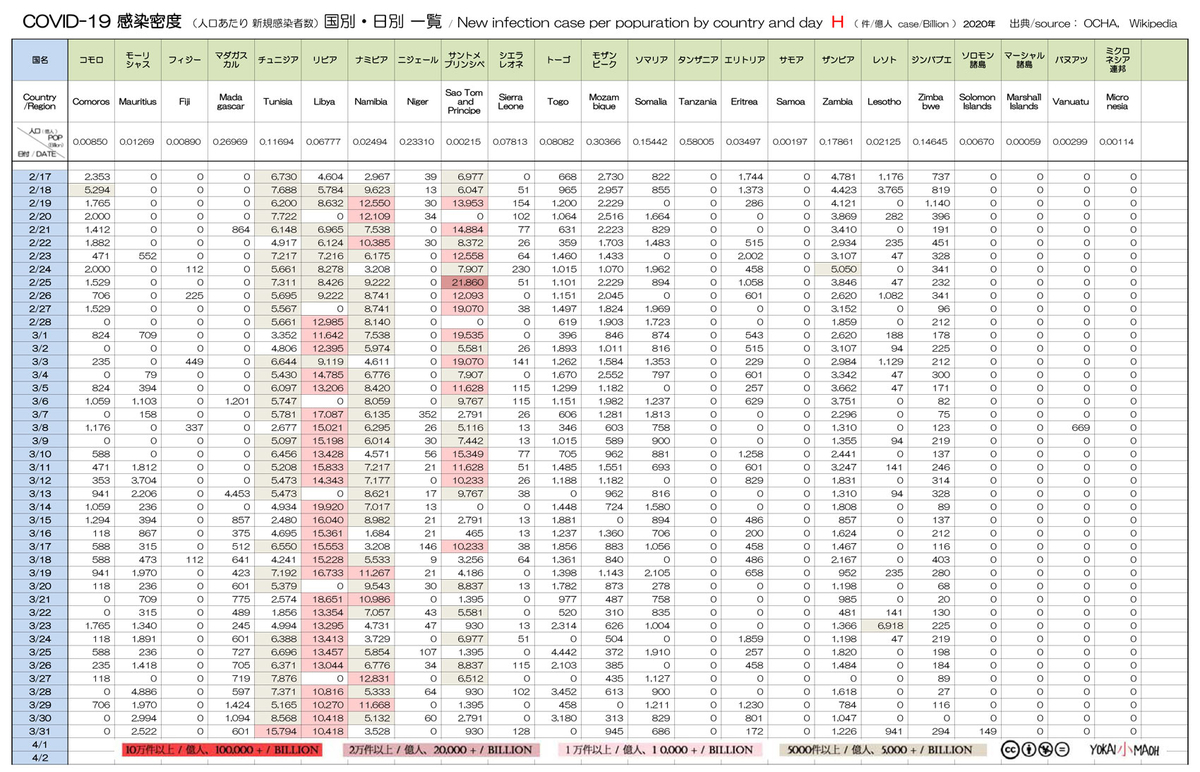Click the Niger column header
Screen dimensions: 1200x772
(417, 102)
